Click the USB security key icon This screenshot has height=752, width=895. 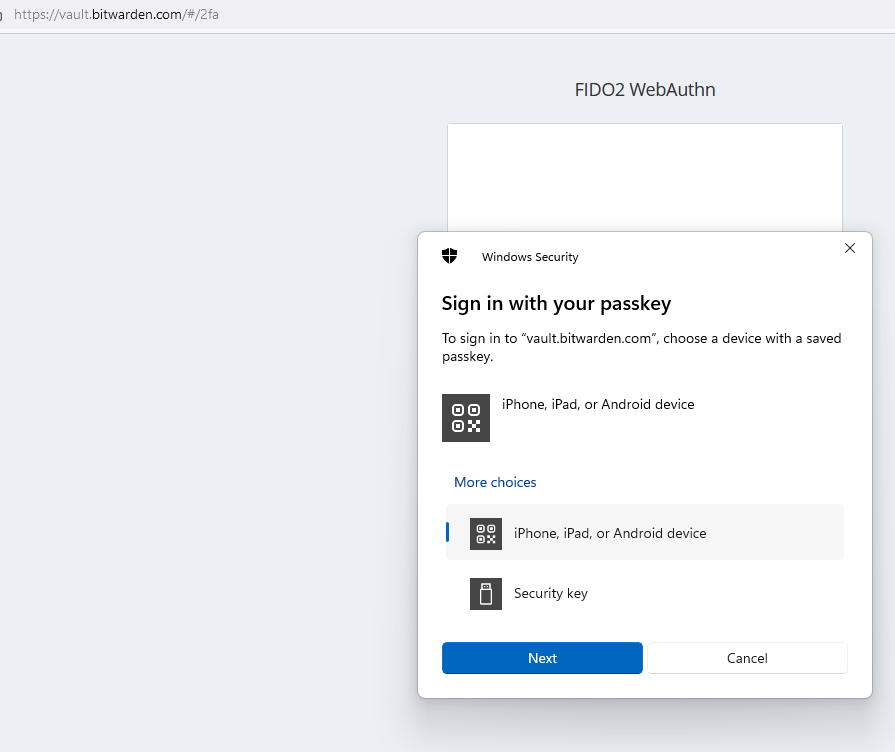point(486,594)
